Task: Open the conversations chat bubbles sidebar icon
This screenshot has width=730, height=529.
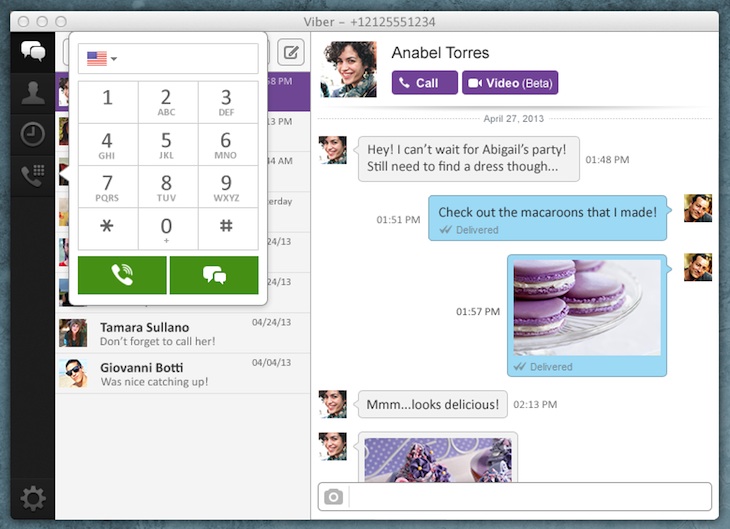Action: (x=33, y=51)
